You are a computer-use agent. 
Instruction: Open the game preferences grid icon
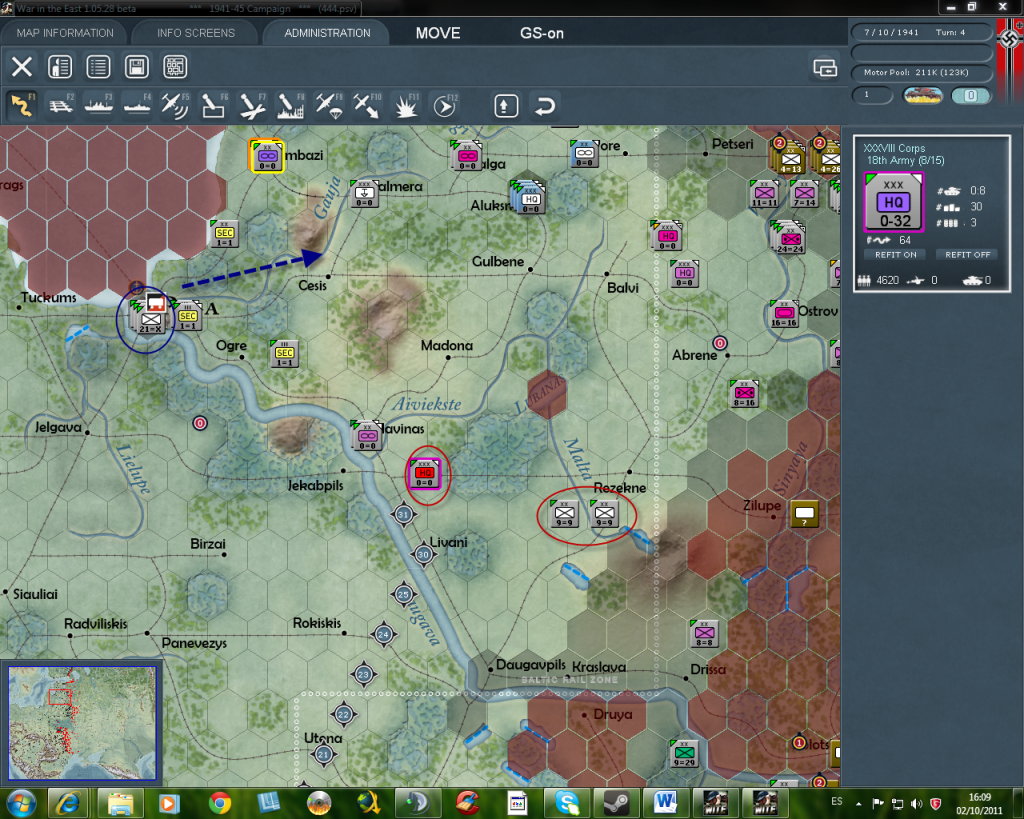[x=175, y=67]
